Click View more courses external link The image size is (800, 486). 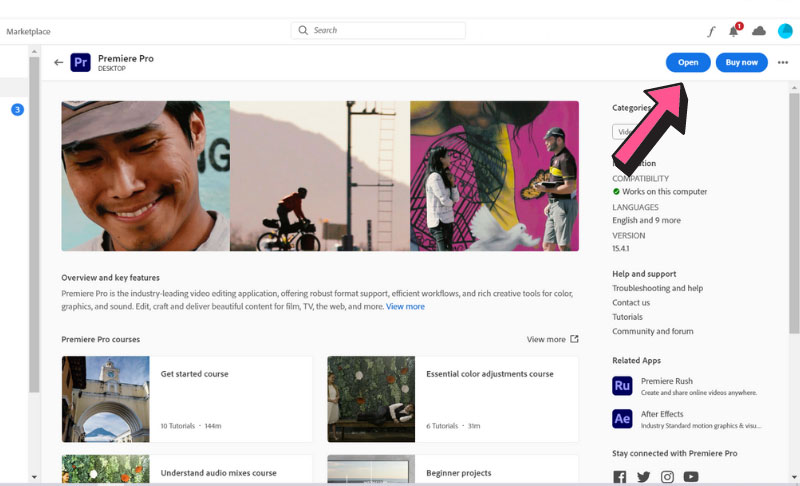552,339
